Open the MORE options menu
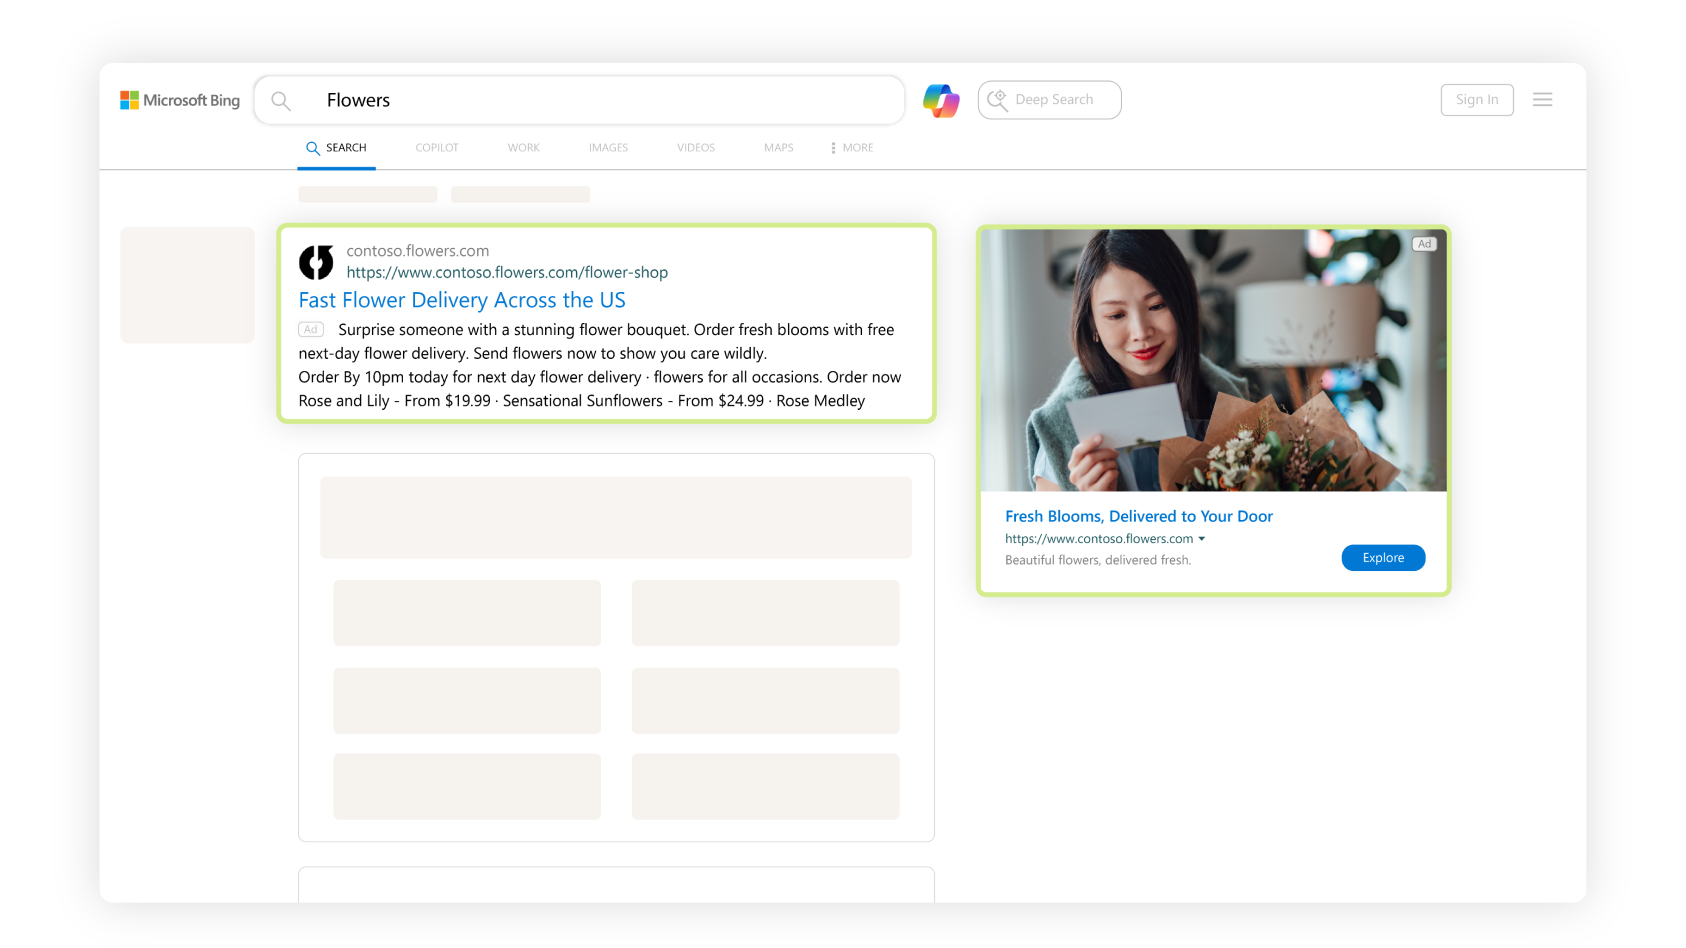The width and height of the screenshot is (1686, 948). [851, 147]
